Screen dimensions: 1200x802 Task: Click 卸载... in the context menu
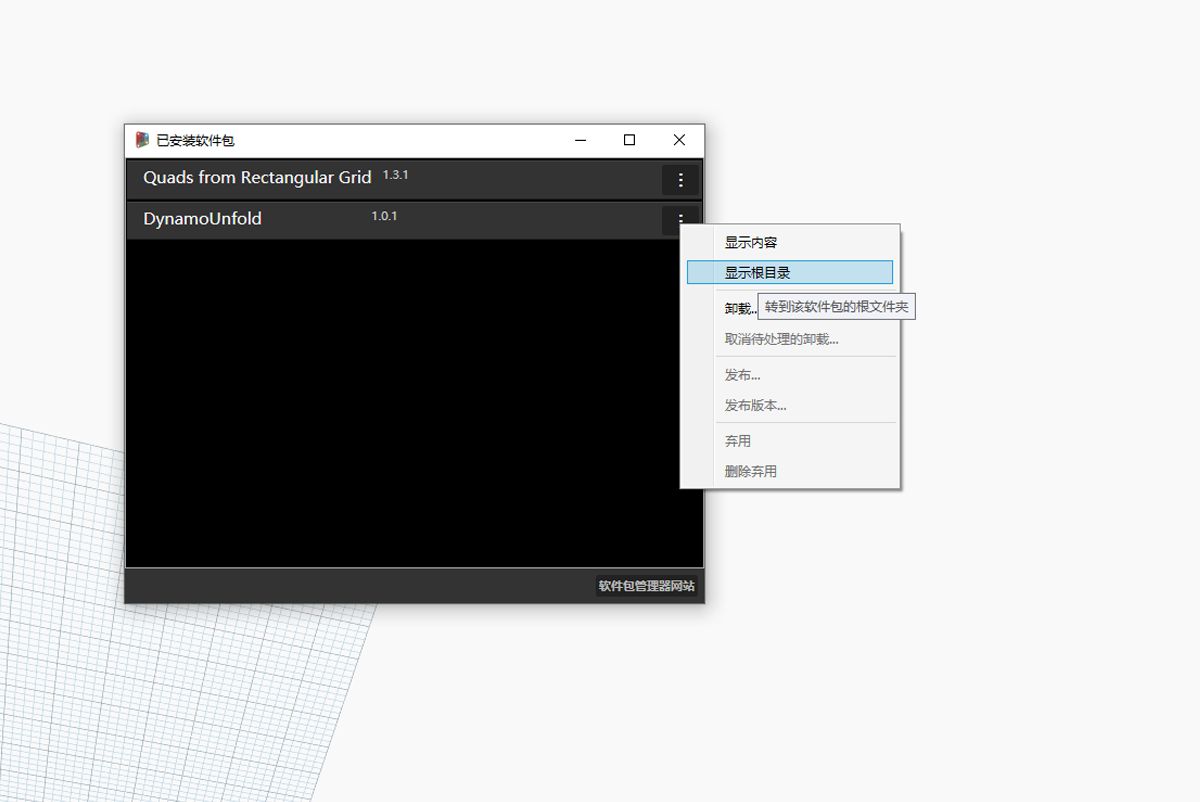741,308
